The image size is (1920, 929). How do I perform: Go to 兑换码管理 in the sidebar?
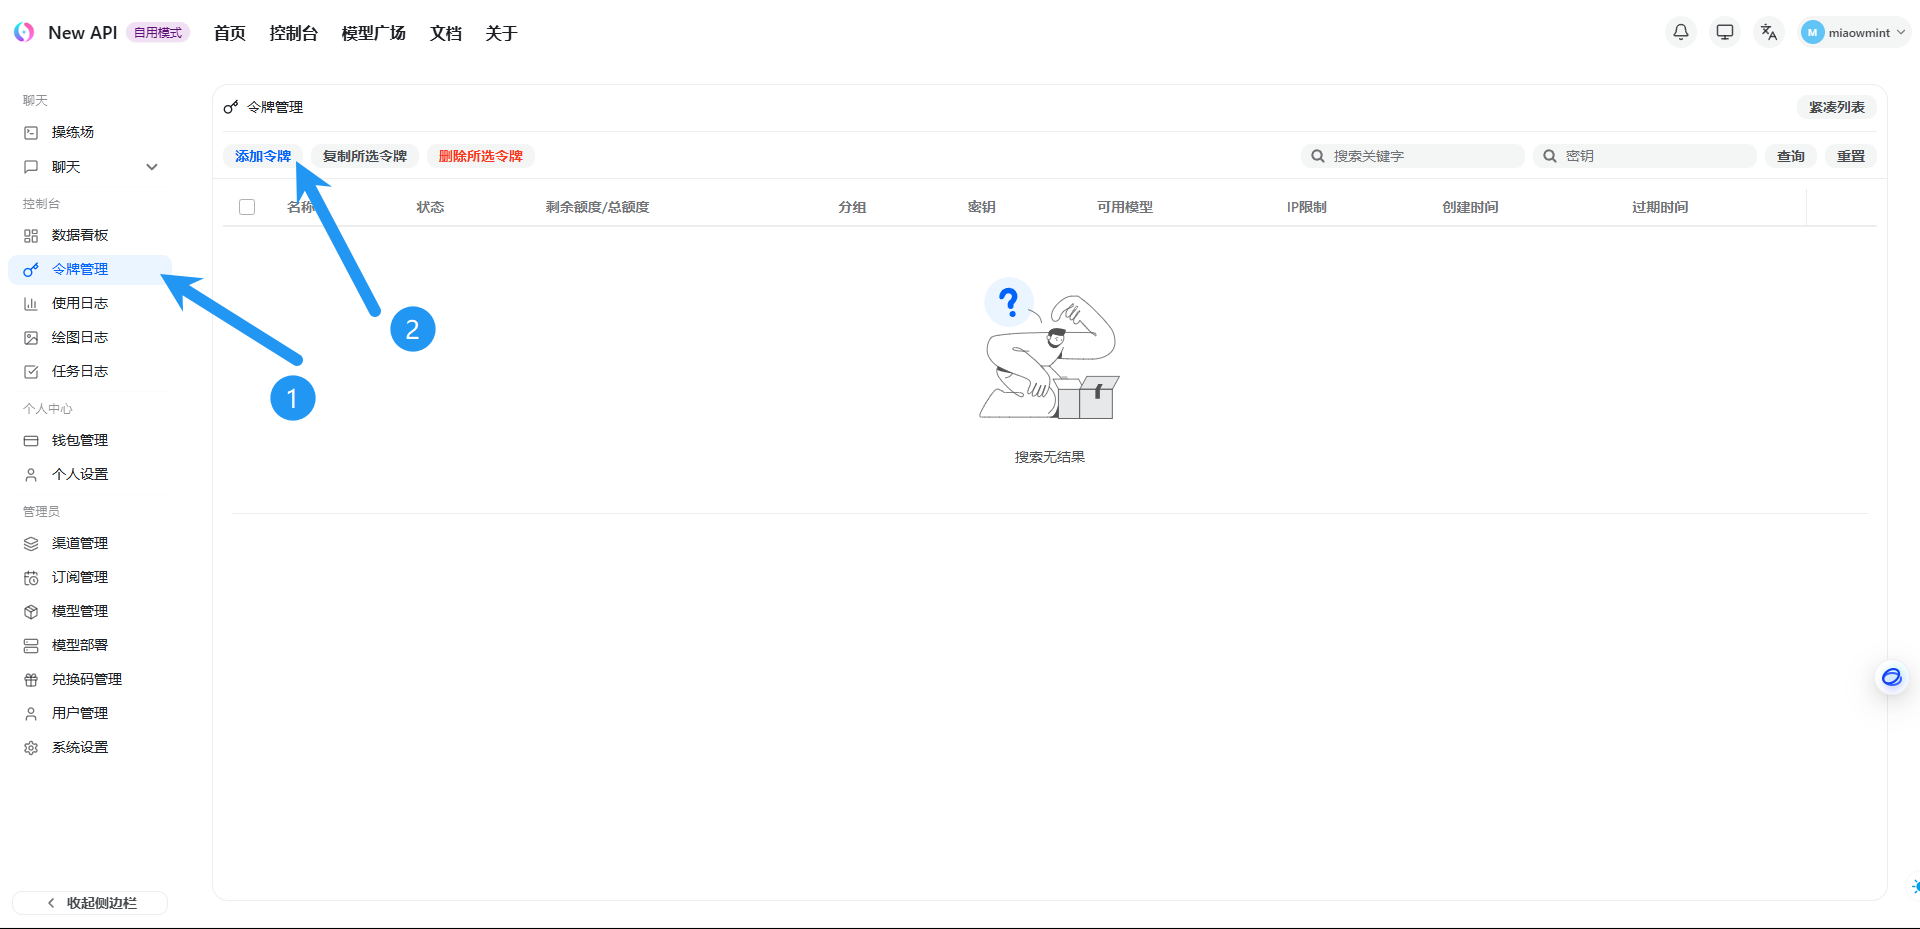pyautogui.click(x=87, y=679)
